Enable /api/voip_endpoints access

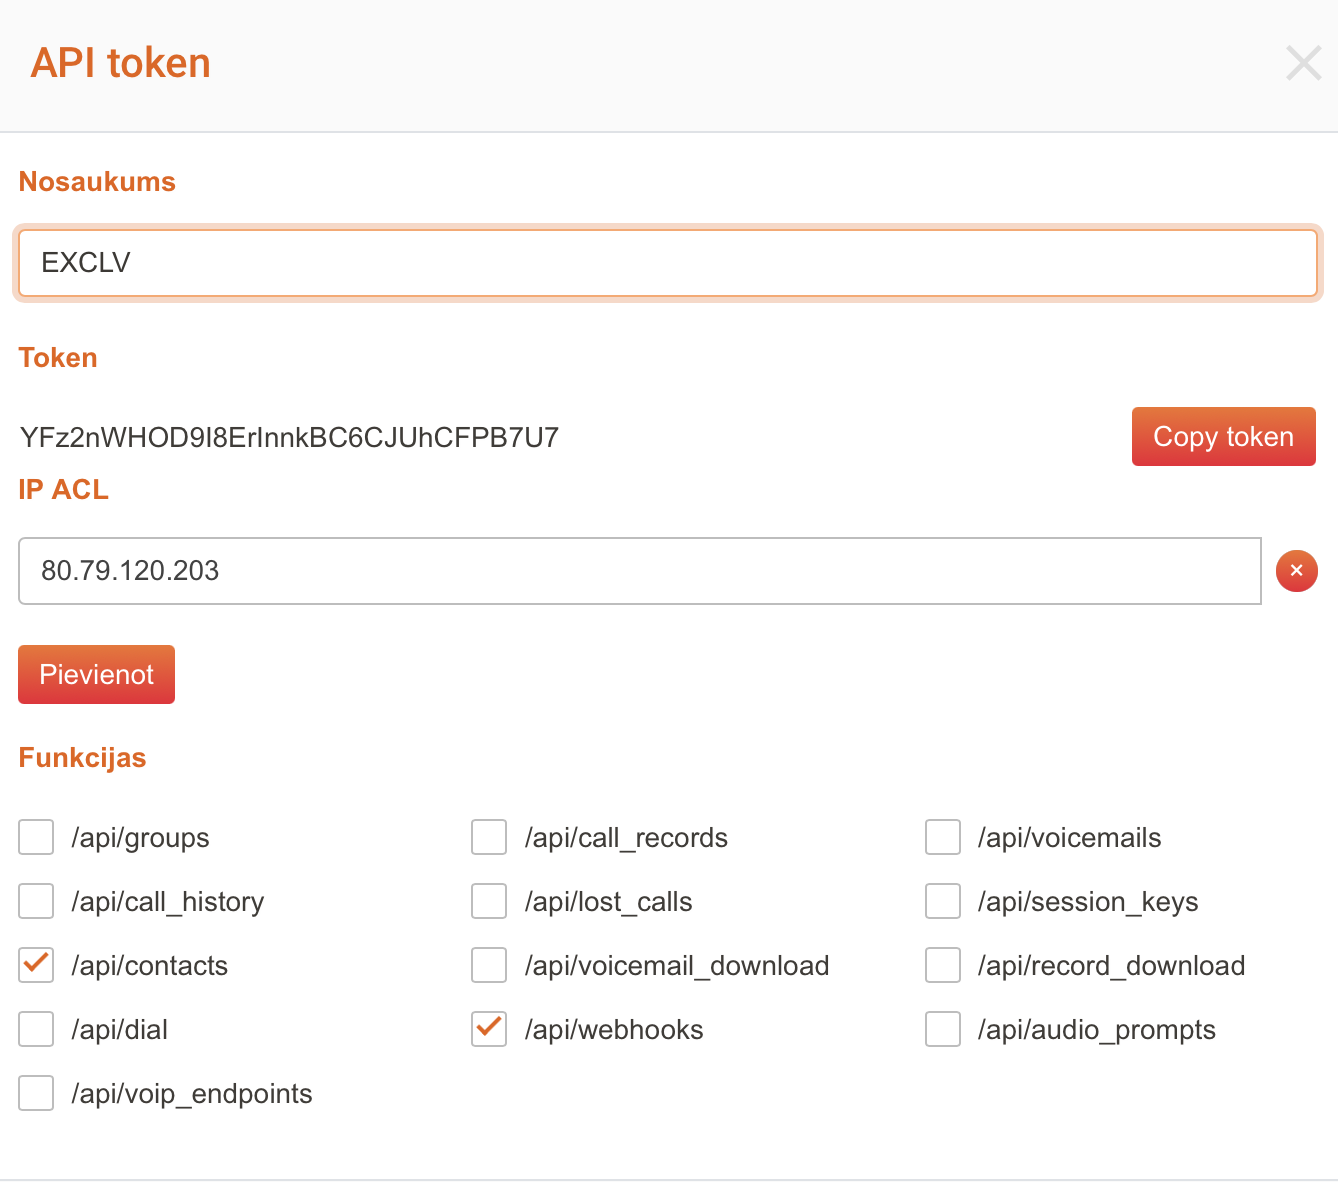click(x=36, y=1094)
